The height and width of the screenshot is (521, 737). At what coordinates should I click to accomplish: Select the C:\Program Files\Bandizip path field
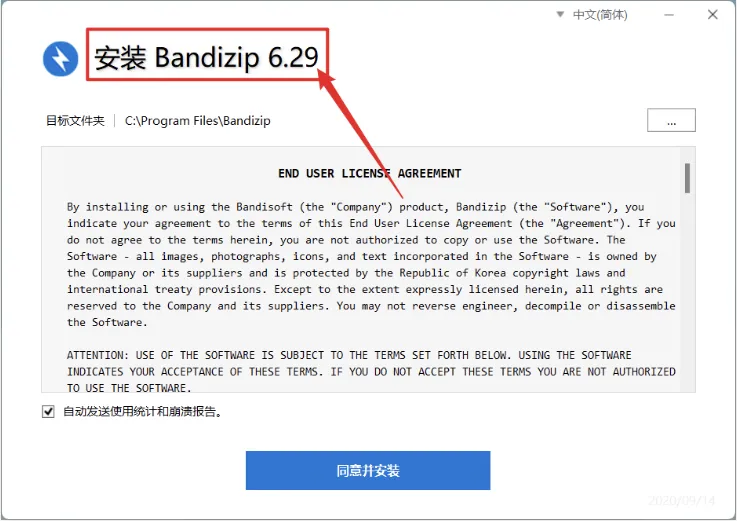197,121
